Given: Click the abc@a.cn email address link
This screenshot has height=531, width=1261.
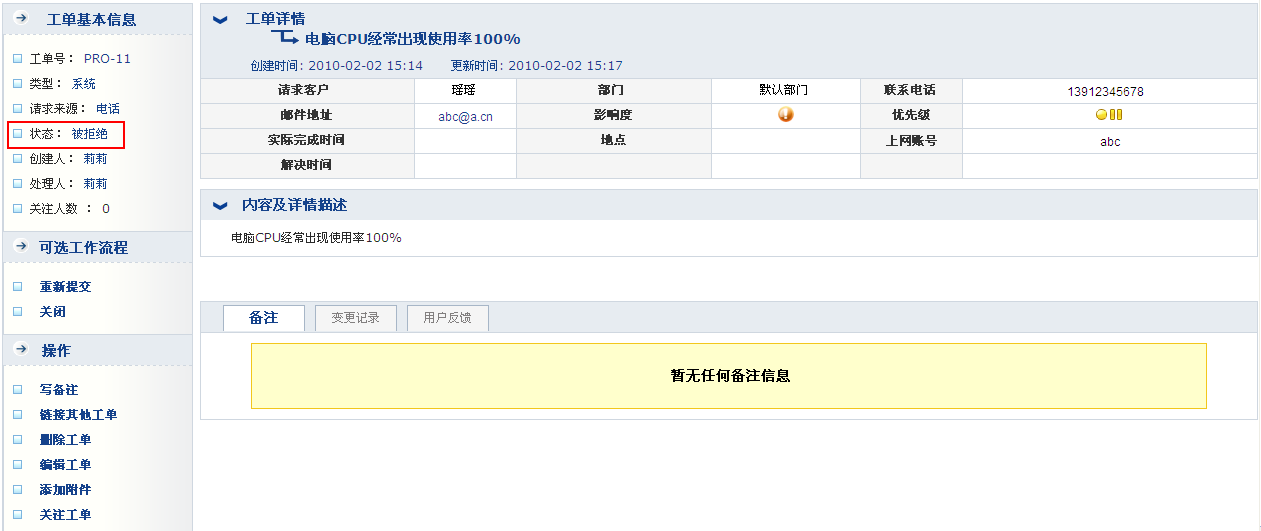Looking at the screenshot, I should coord(465,116).
